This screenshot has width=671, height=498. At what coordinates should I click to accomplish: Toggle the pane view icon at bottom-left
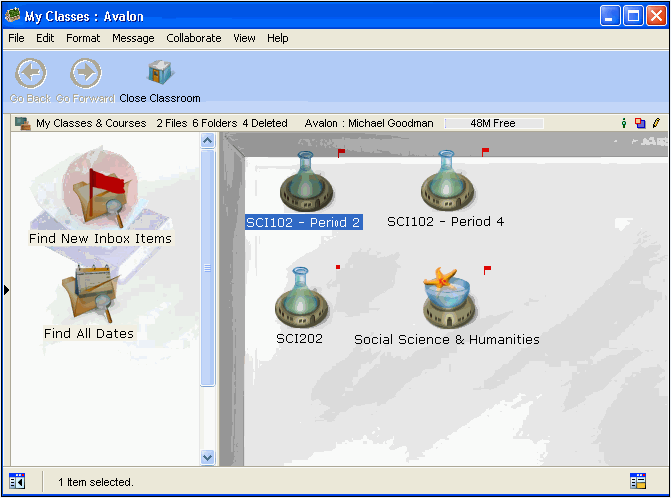[17, 481]
